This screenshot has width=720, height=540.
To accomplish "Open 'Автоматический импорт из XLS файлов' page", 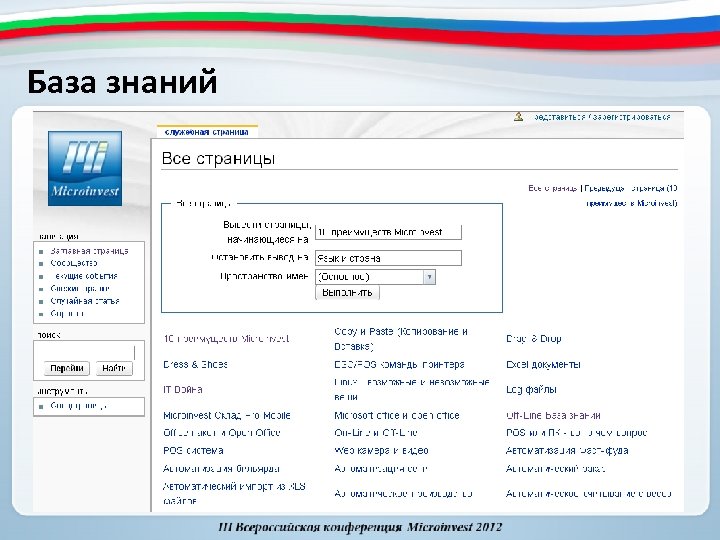I will point(234,494).
